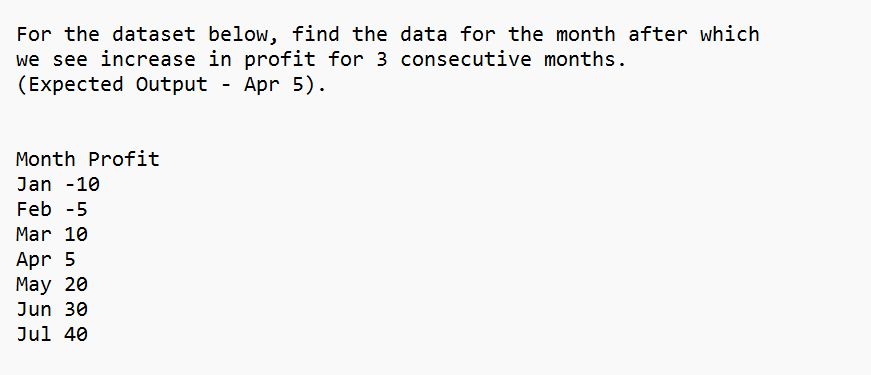The image size is (871, 375).
Task: Click the 'Feb' month label
Action: pyautogui.click(x=34, y=209)
